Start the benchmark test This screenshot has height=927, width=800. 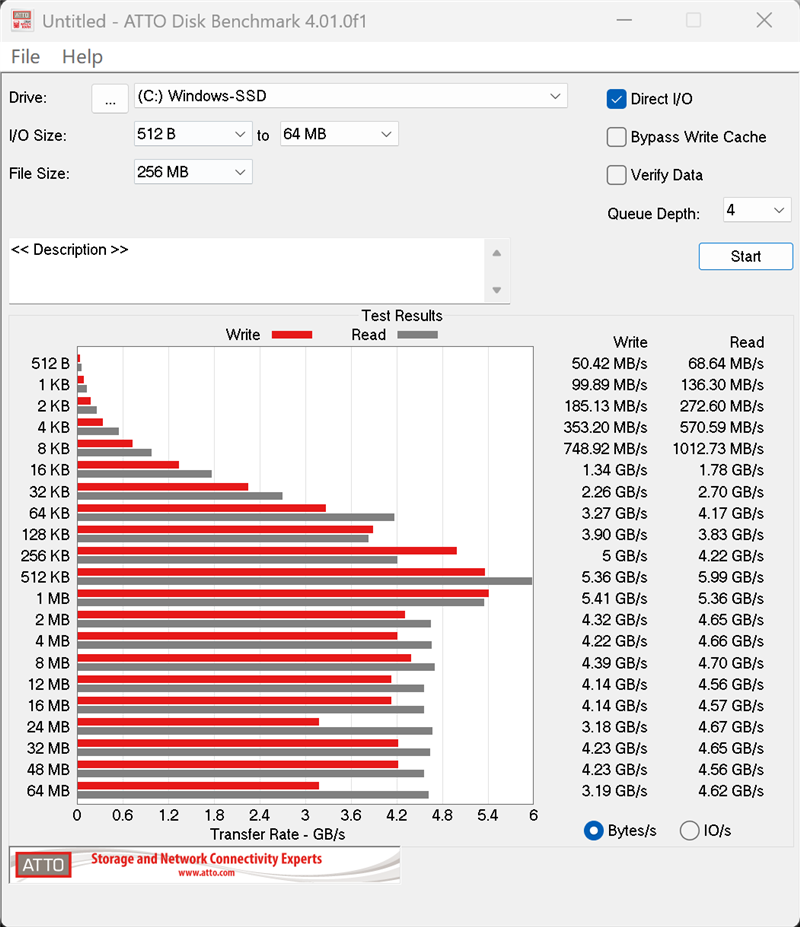click(746, 257)
